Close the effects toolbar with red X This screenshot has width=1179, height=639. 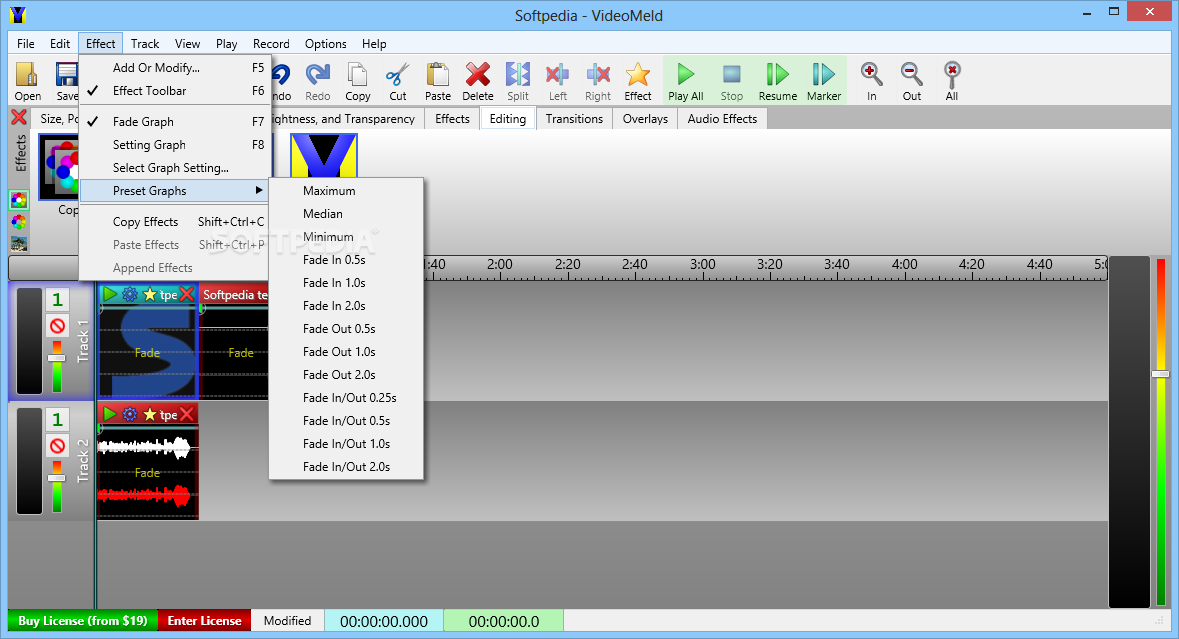click(x=19, y=117)
